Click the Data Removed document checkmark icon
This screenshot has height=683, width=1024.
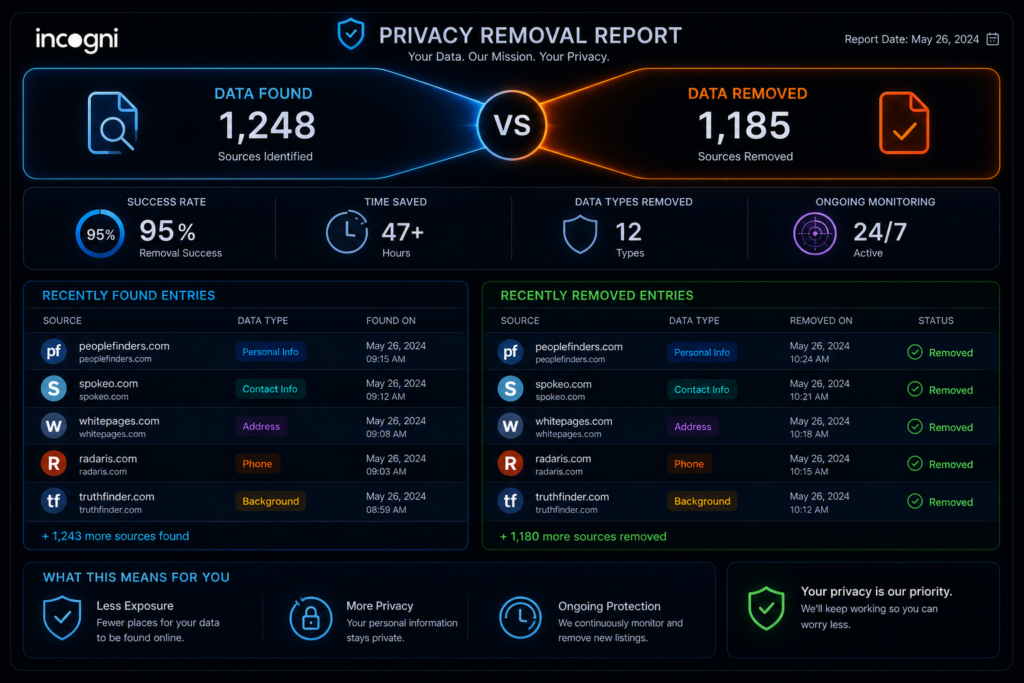pos(904,123)
